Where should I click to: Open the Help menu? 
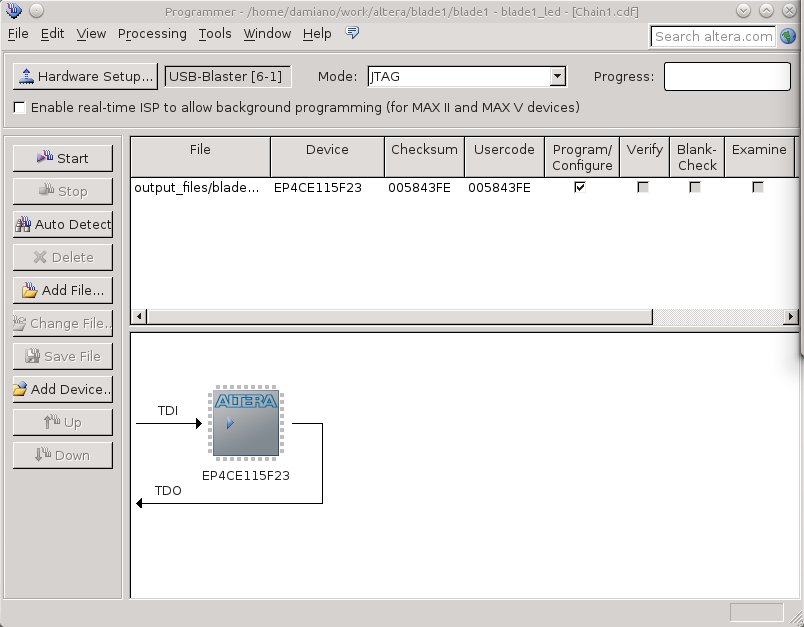(x=317, y=34)
